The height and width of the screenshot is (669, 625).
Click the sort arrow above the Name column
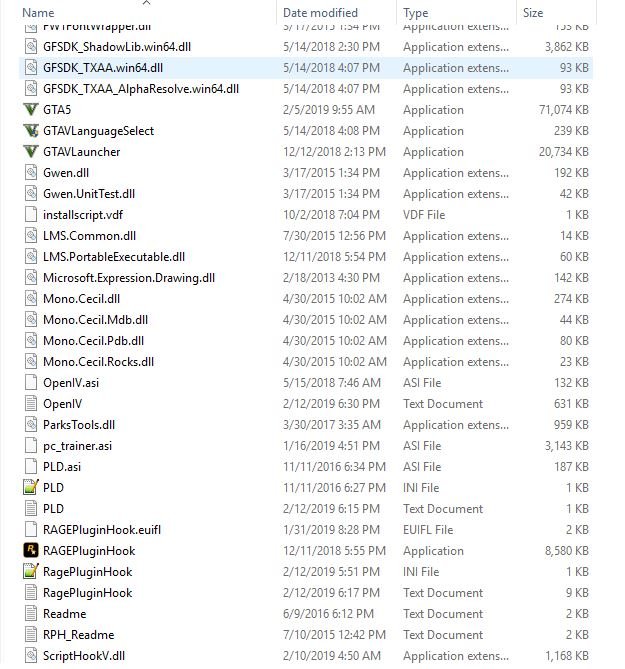pos(146,3)
